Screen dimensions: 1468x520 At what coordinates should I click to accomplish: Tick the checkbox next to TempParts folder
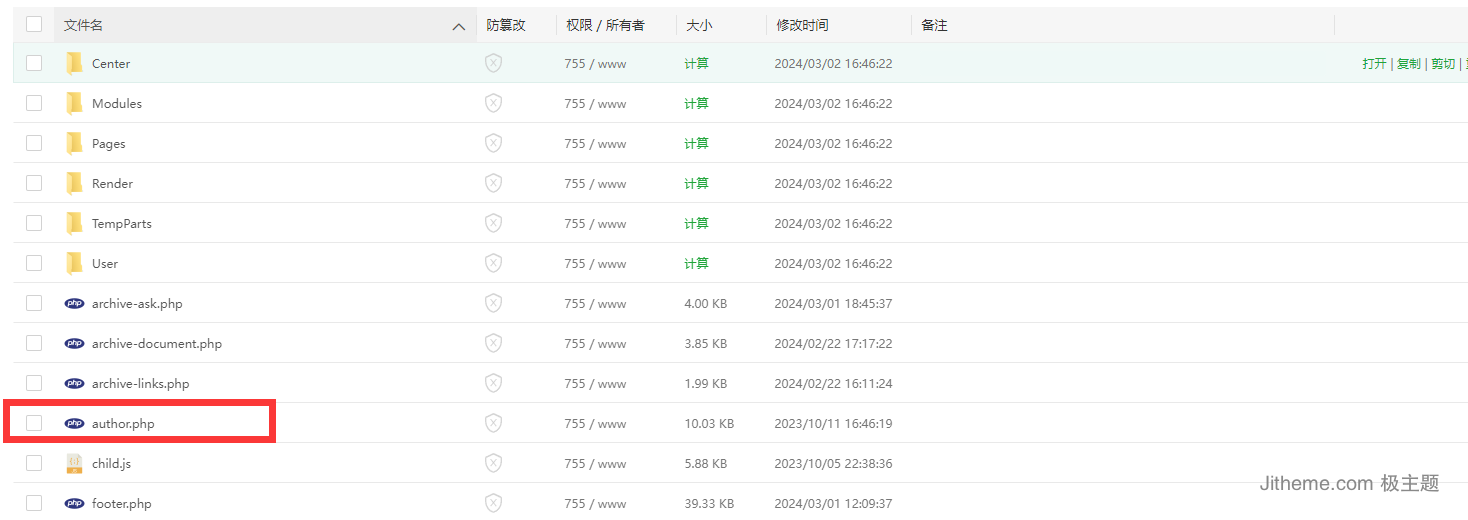(34, 223)
